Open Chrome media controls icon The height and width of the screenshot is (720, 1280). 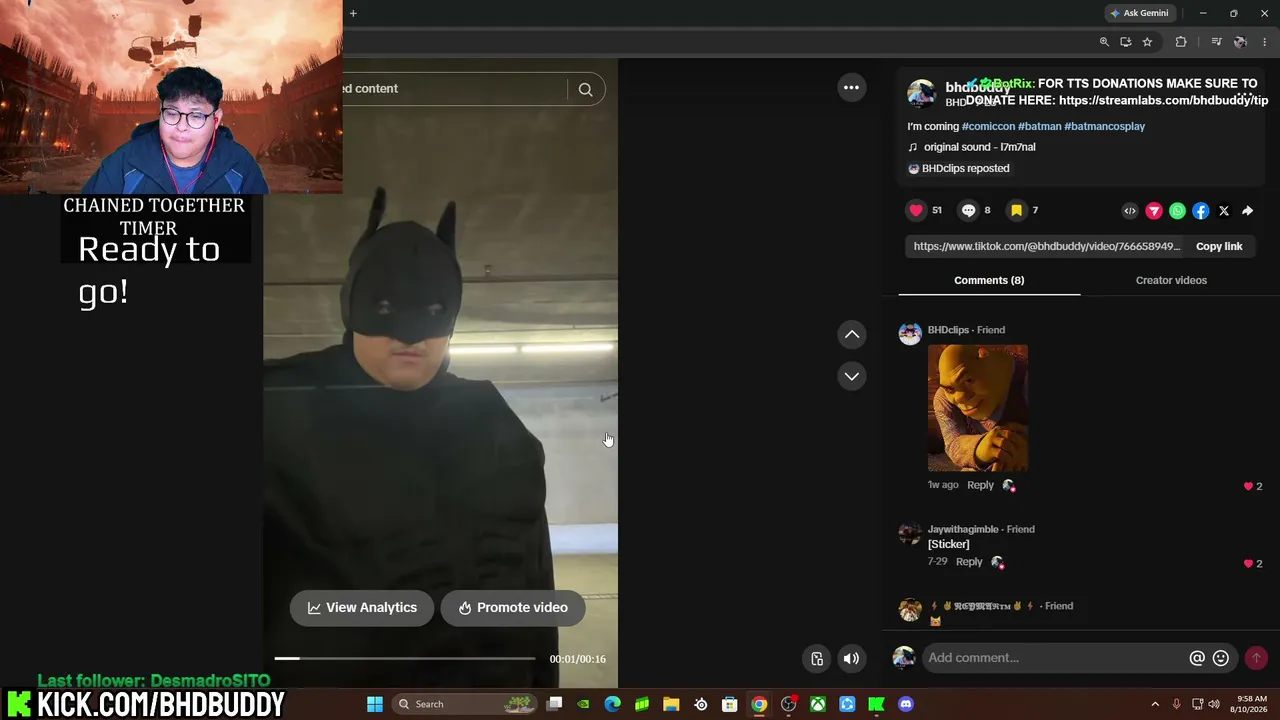1216,42
